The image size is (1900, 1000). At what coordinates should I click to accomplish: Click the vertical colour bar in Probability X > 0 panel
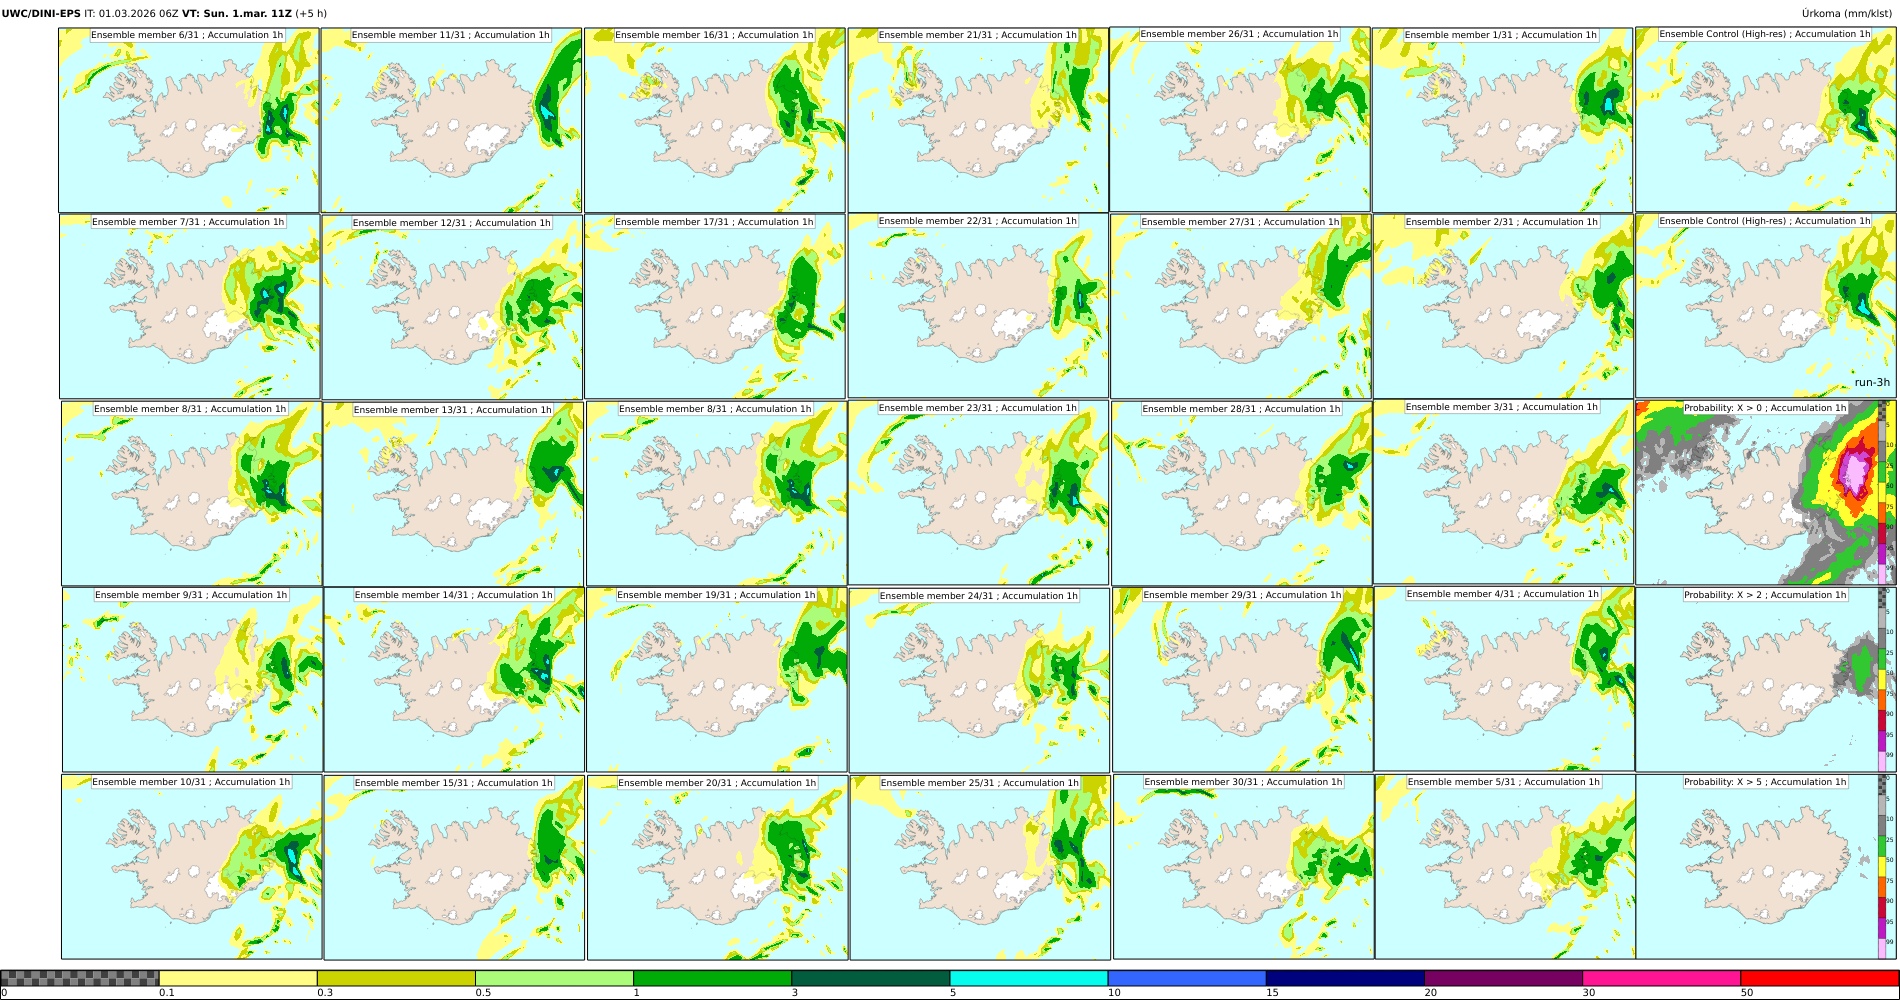tap(1883, 492)
